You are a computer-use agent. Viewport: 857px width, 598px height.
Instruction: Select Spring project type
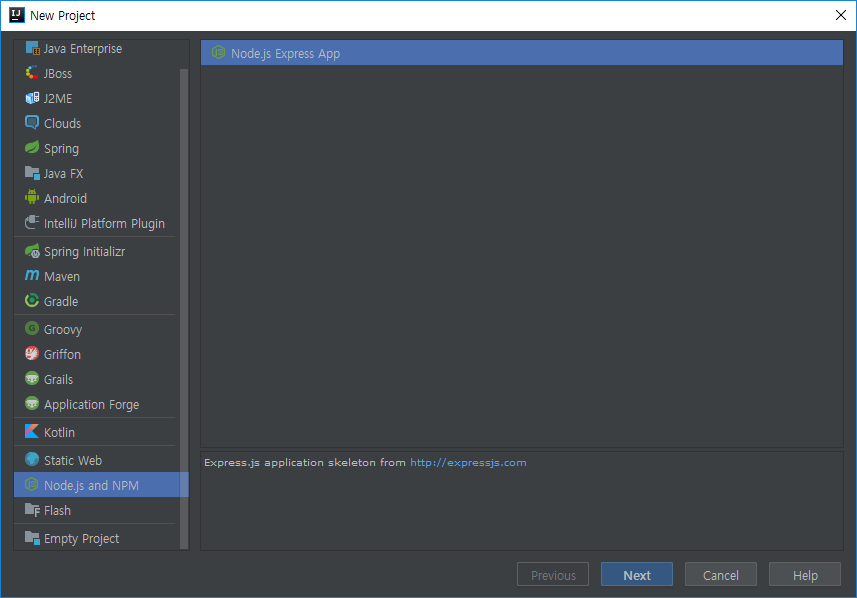[x=61, y=149]
